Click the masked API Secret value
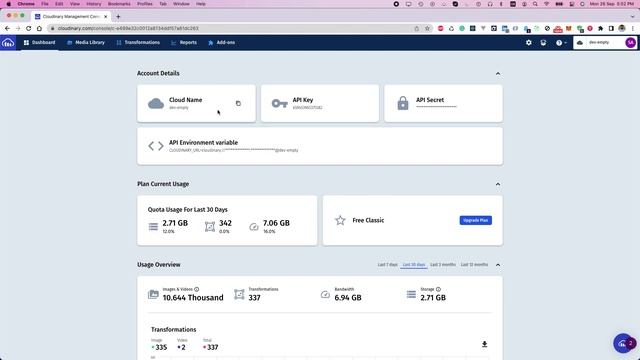The image size is (640, 360). click(436, 107)
